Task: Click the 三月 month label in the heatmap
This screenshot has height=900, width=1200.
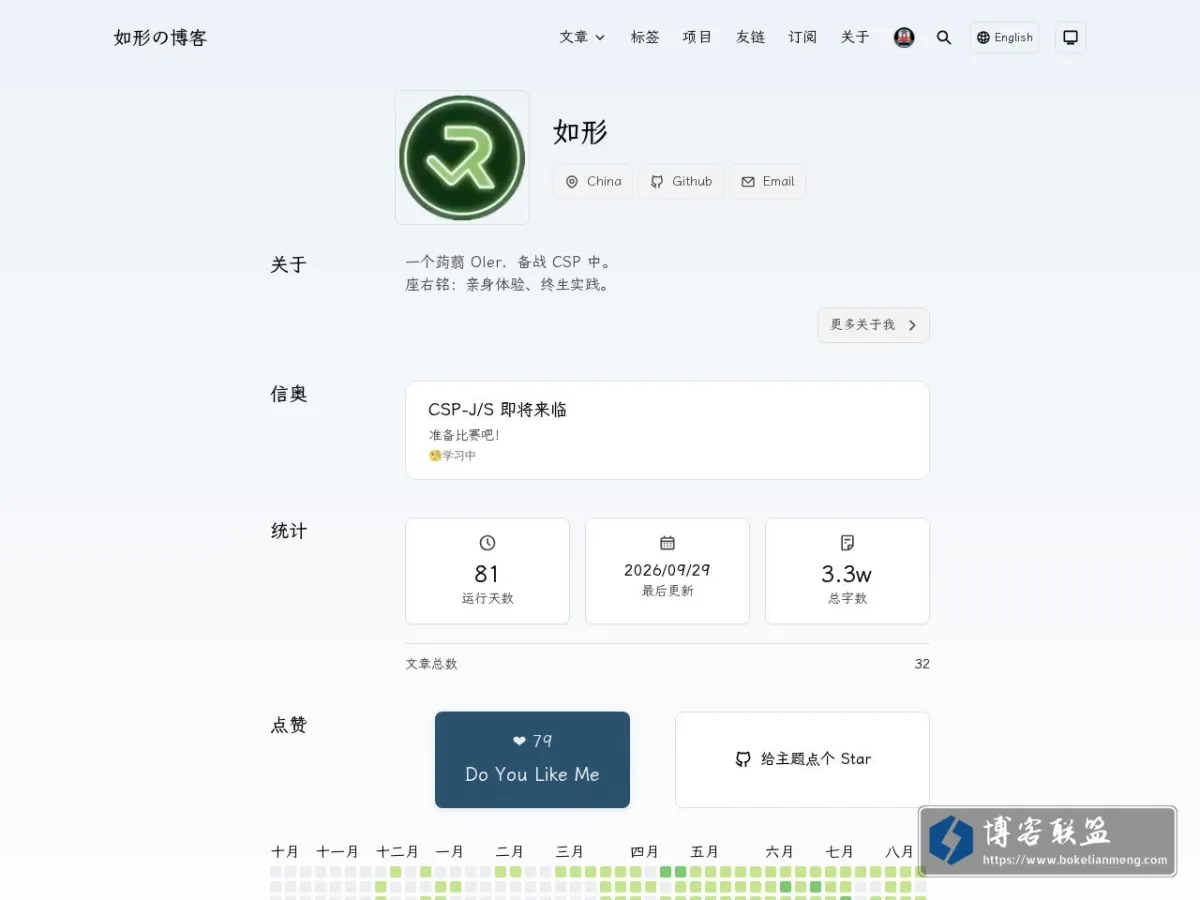Action: [x=570, y=852]
